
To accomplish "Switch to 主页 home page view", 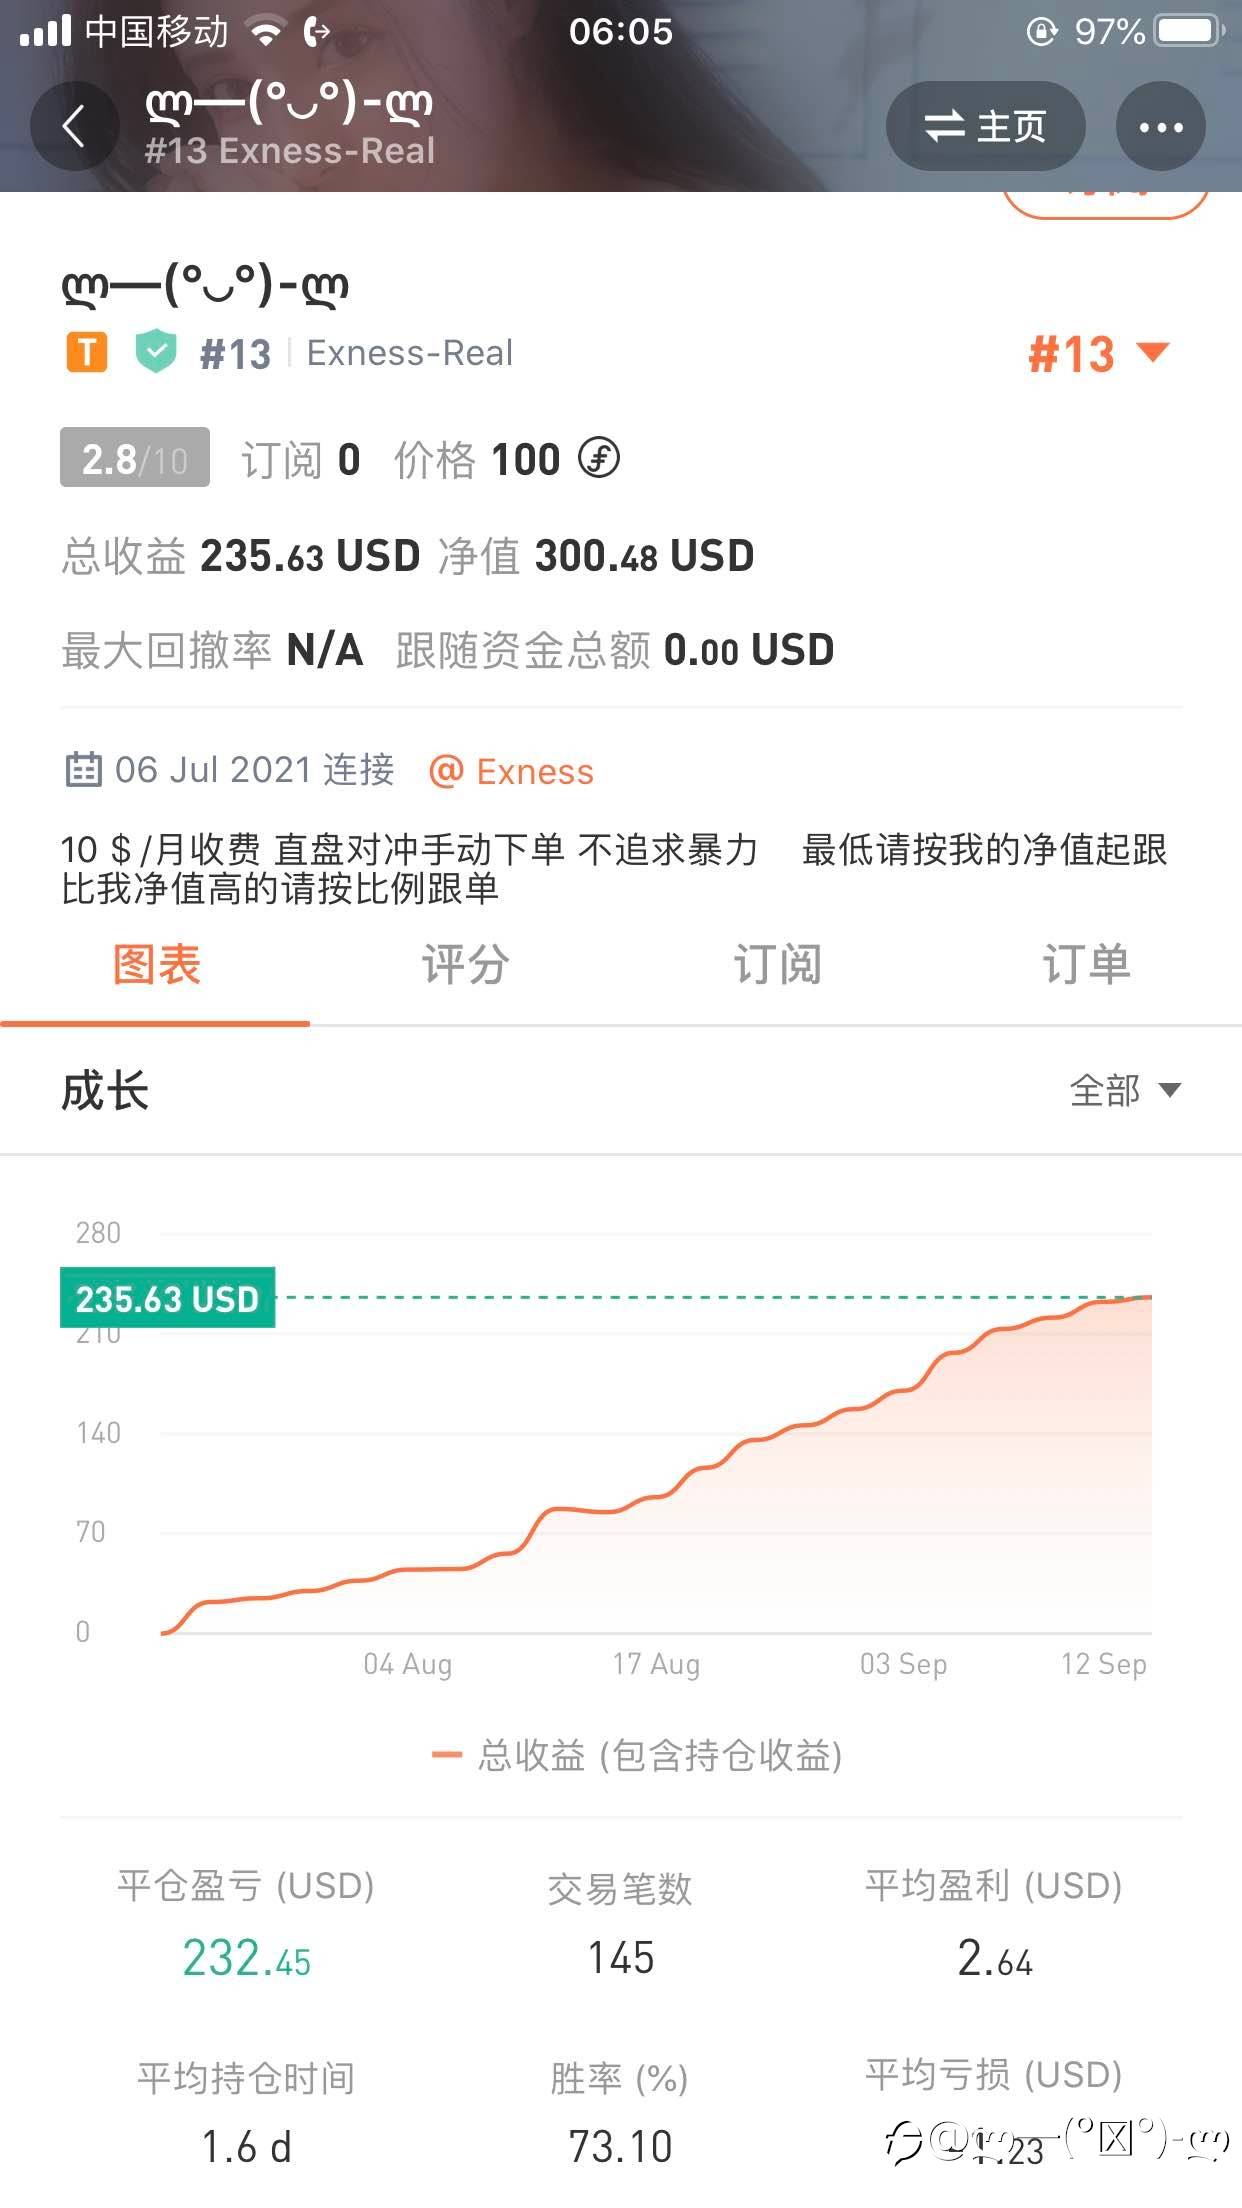I will 985,127.
